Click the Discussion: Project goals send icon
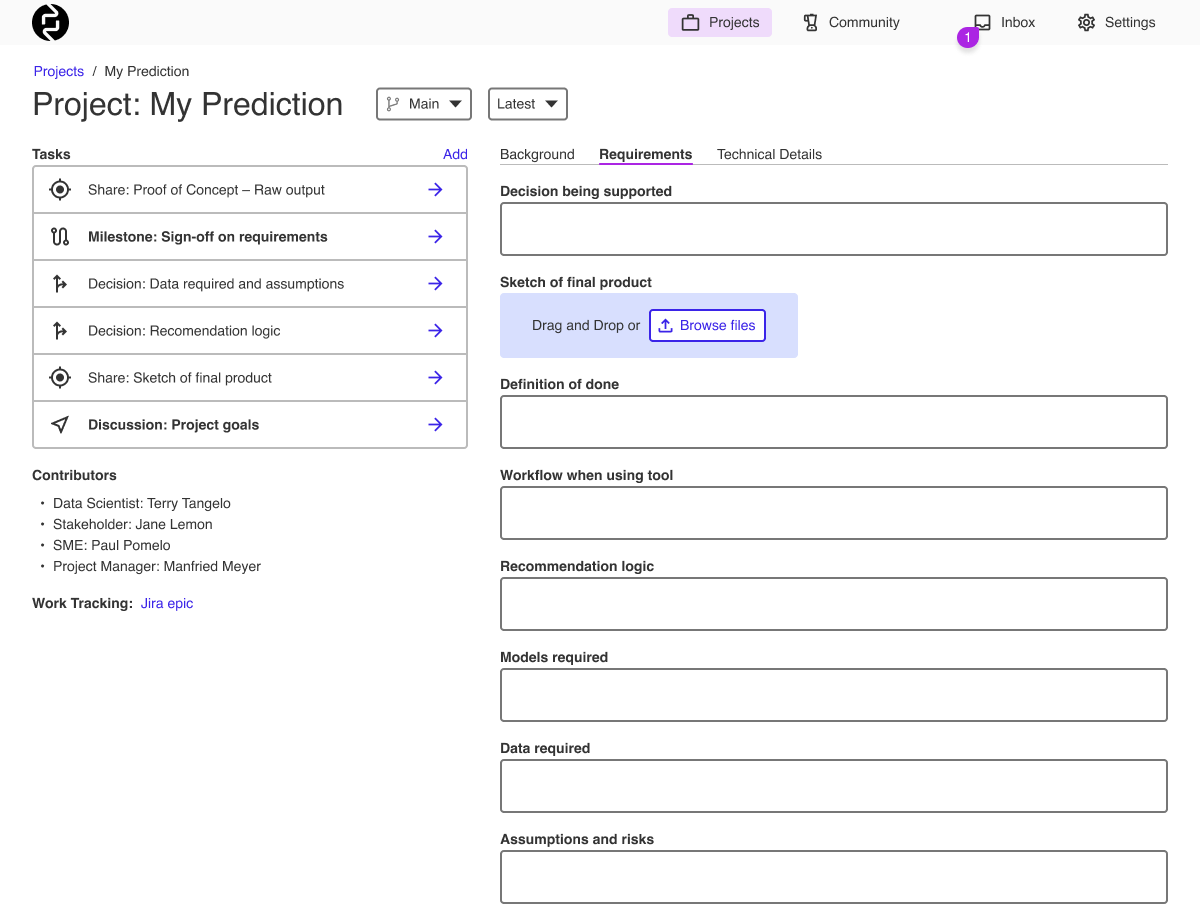 click(x=59, y=424)
